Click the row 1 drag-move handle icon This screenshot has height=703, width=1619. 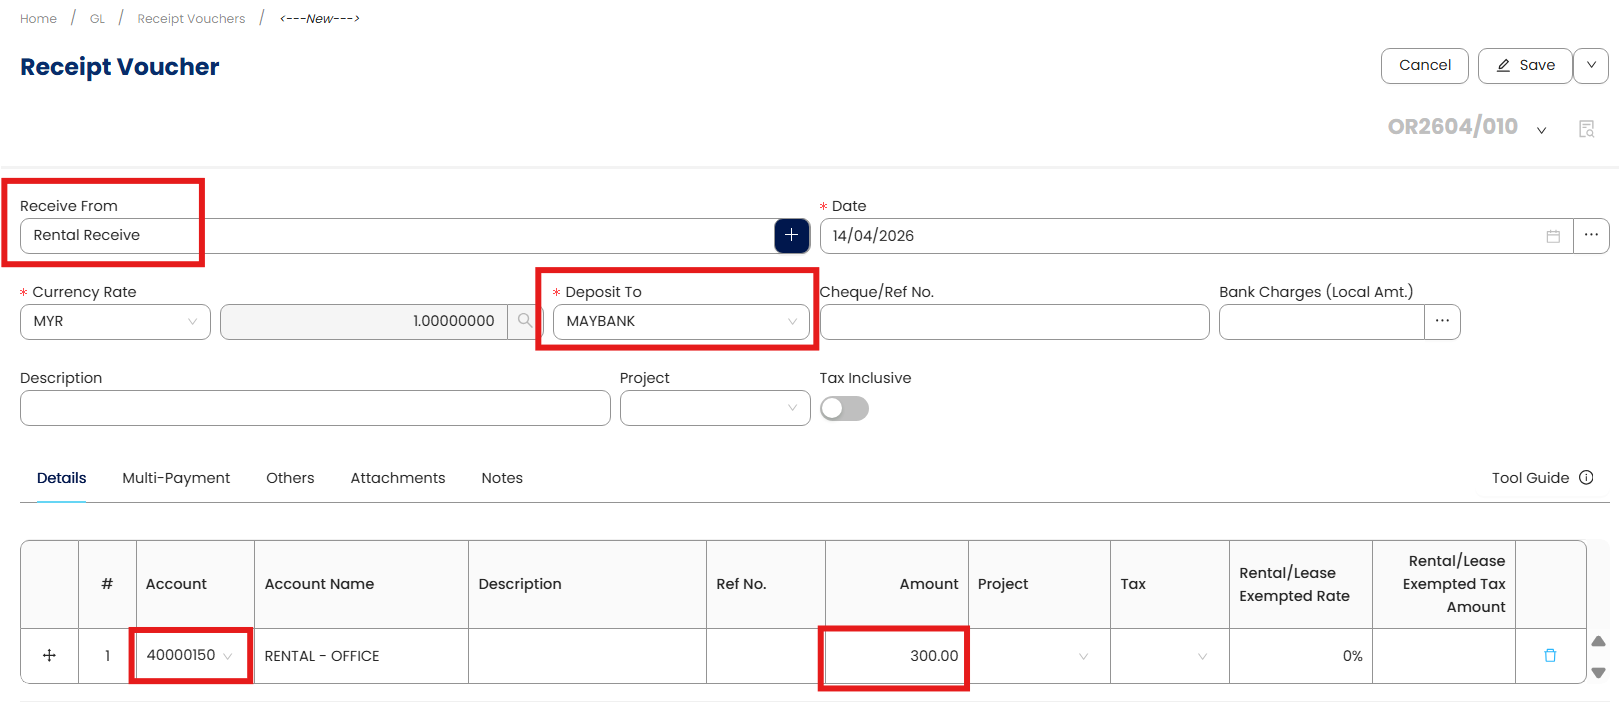tap(49, 656)
